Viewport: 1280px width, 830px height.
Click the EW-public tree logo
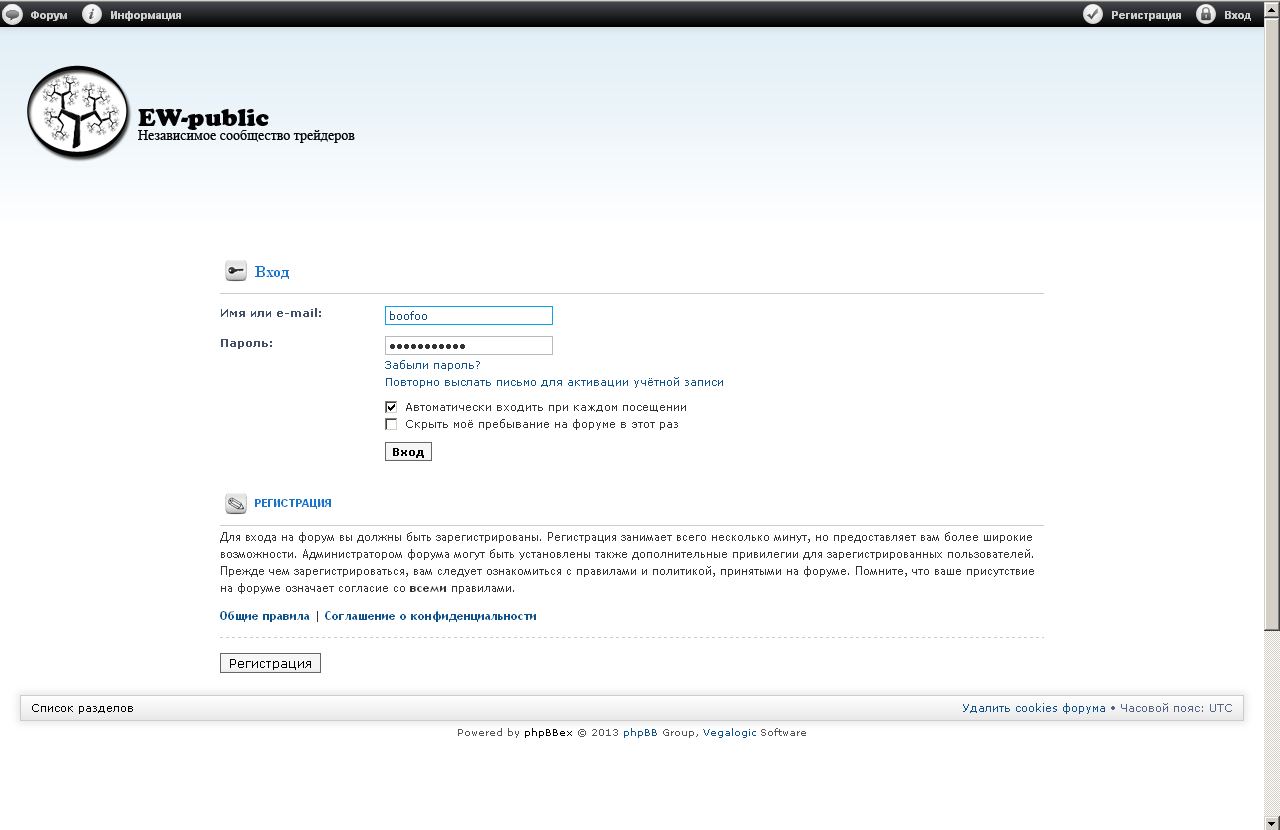[78, 113]
